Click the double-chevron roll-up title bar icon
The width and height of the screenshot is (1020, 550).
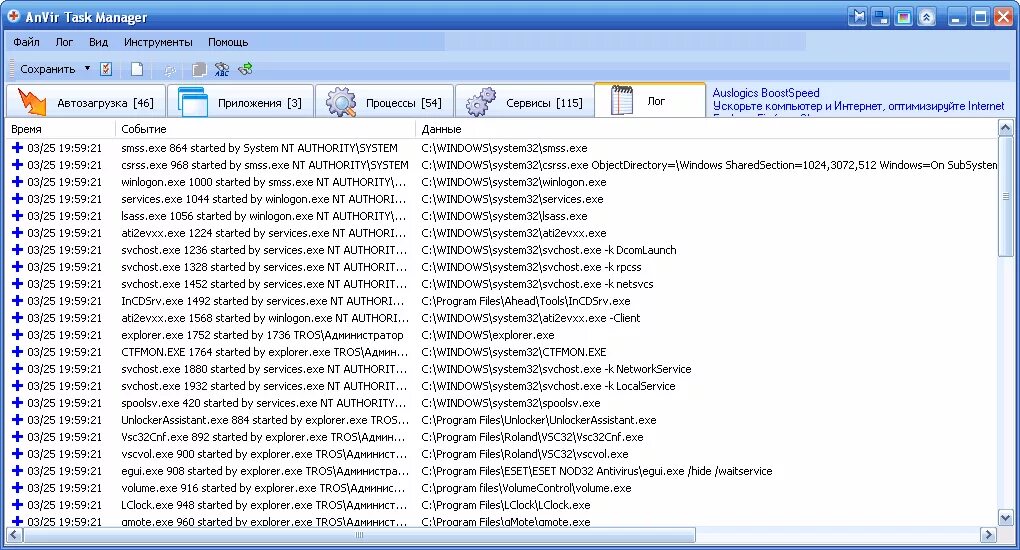[x=926, y=17]
